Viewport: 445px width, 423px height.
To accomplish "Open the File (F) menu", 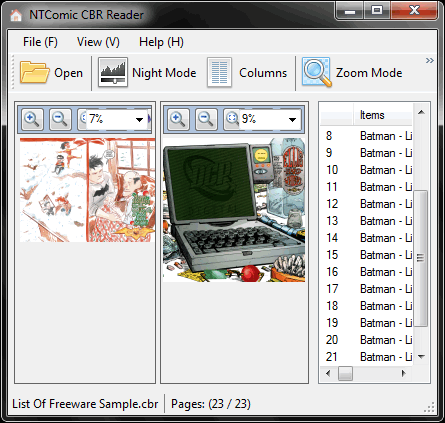I will [x=40, y=42].
